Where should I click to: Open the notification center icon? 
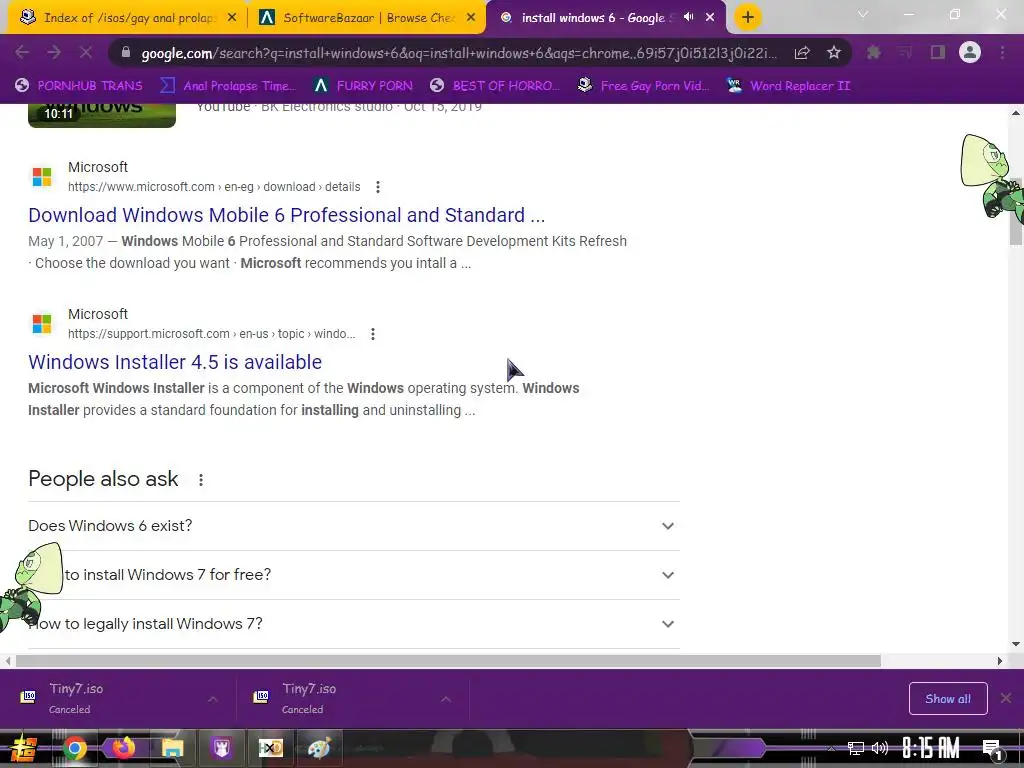point(992,750)
